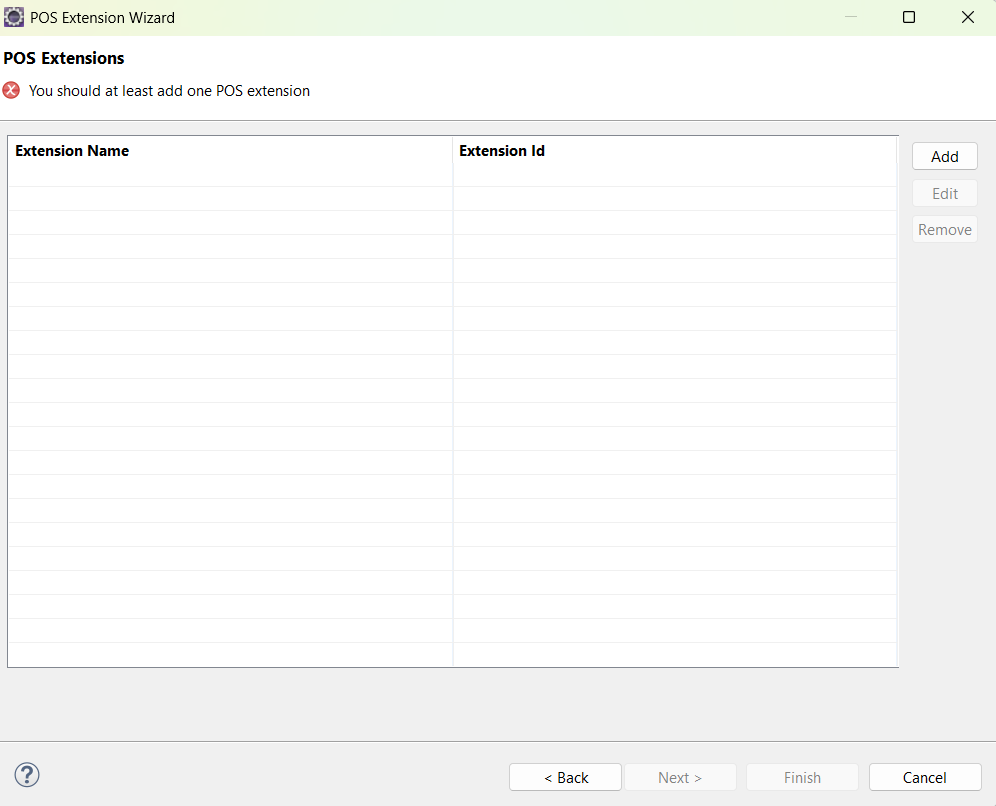
Task: Maximize the wizard window
Action: pyautogui.click(x=909, y=17)
